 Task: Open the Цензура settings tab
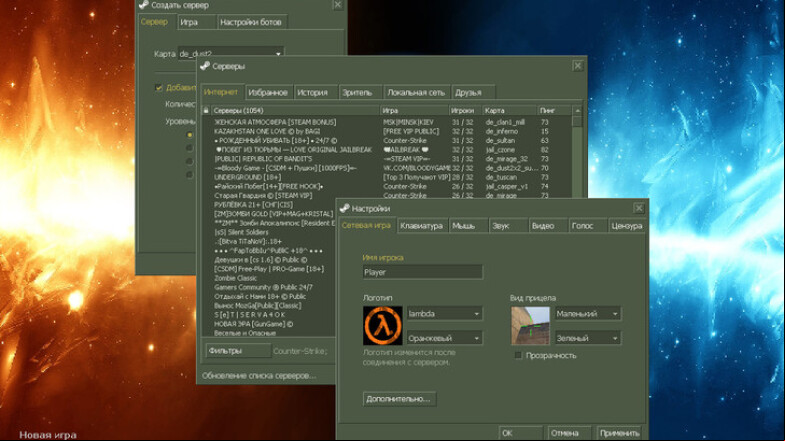click(627, 226)
